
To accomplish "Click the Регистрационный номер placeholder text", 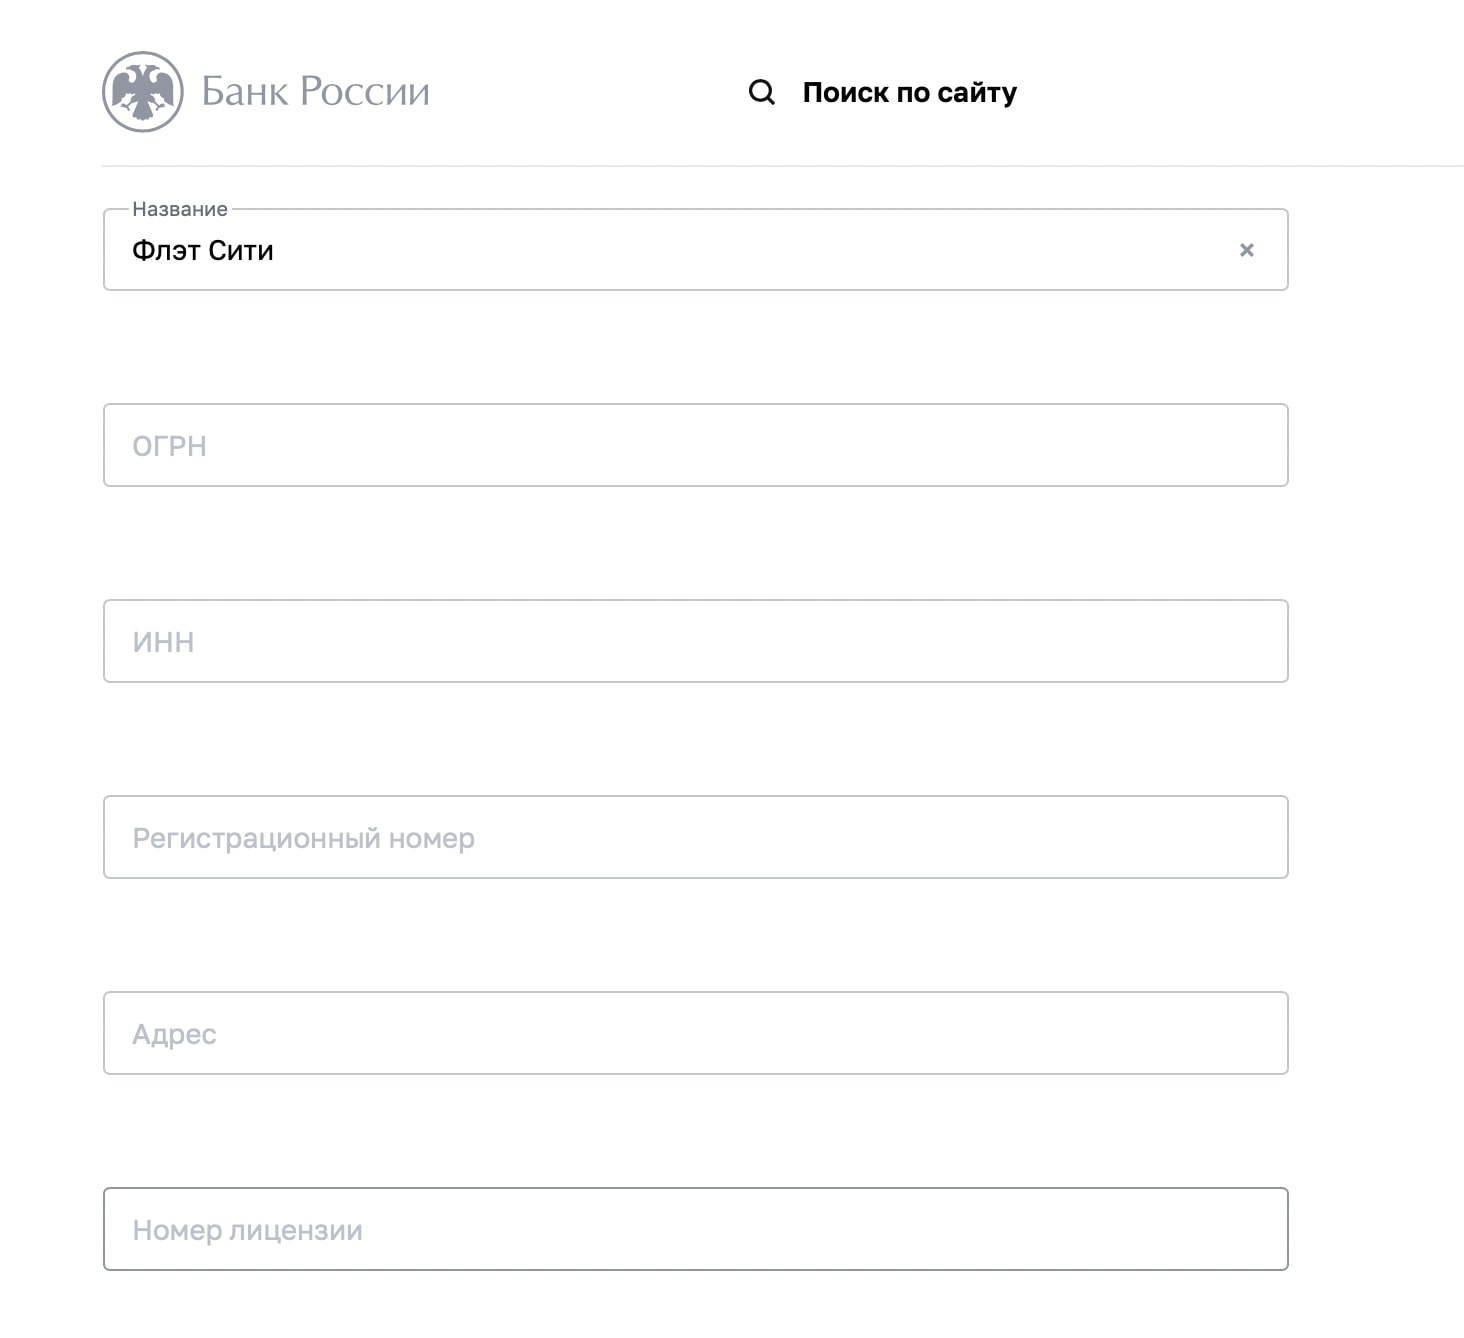I will [x=303, y=838].
